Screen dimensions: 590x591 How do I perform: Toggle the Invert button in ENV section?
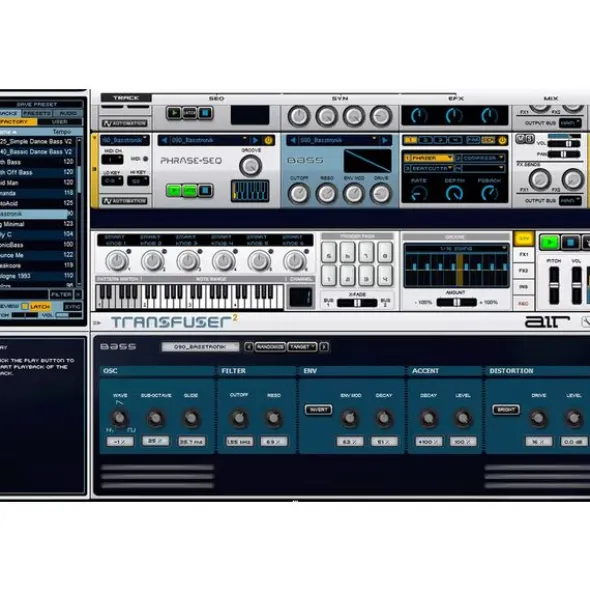(318, 410)
